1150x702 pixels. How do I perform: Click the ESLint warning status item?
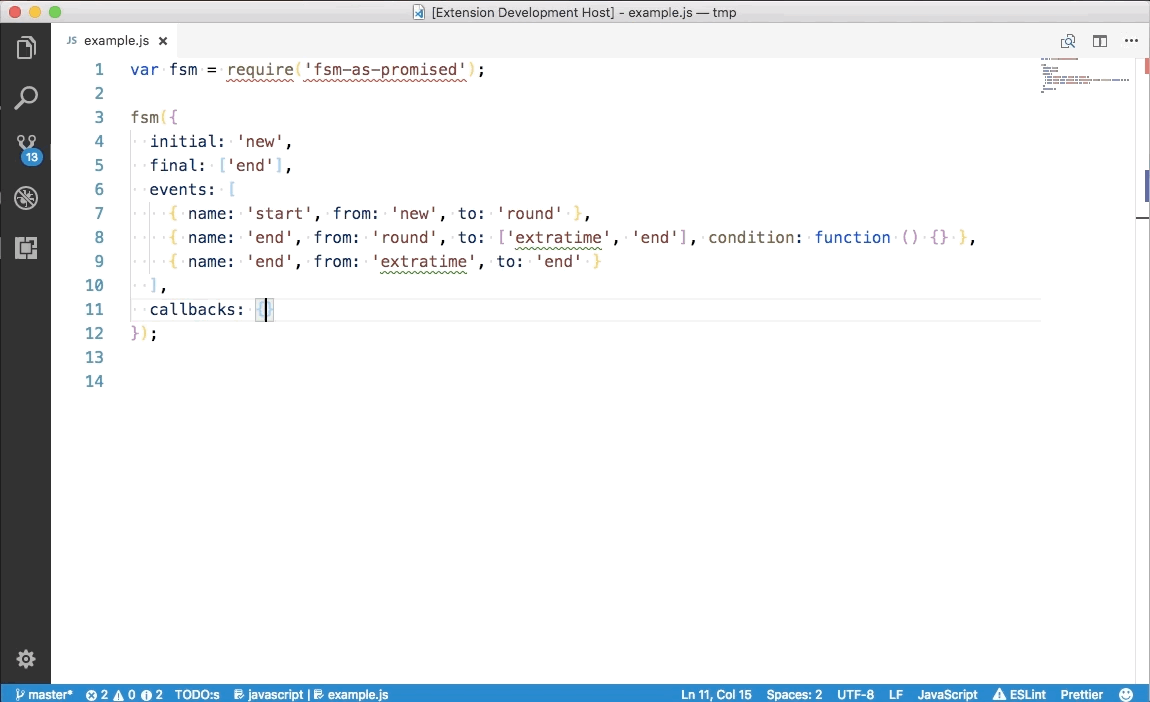click(1019, 694)
